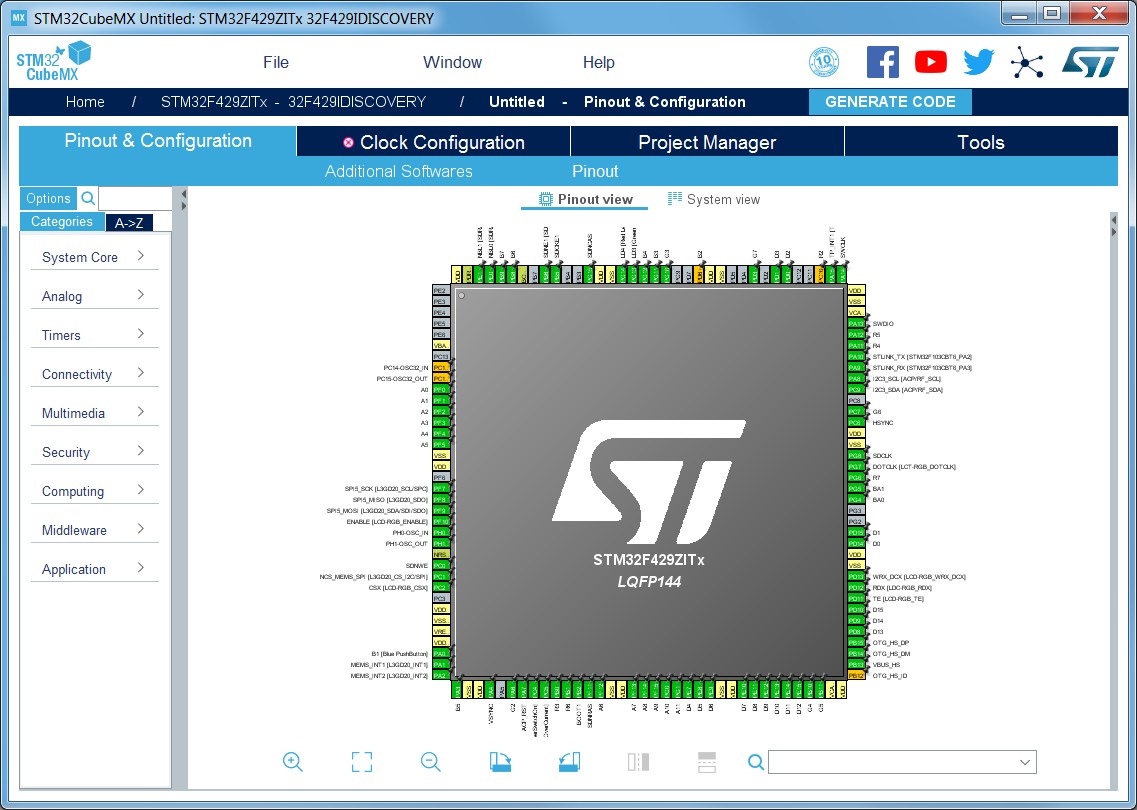The width and height of the screenshot is (1137, 810).
Task: Switch to the Clock Configuration tab
Action: click(x=434, y=142)
